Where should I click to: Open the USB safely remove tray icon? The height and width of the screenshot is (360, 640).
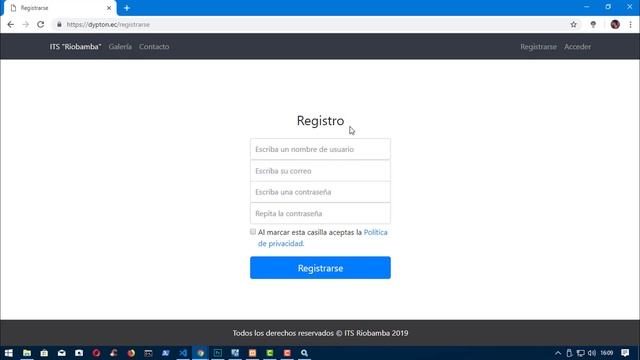coord(569,353)
